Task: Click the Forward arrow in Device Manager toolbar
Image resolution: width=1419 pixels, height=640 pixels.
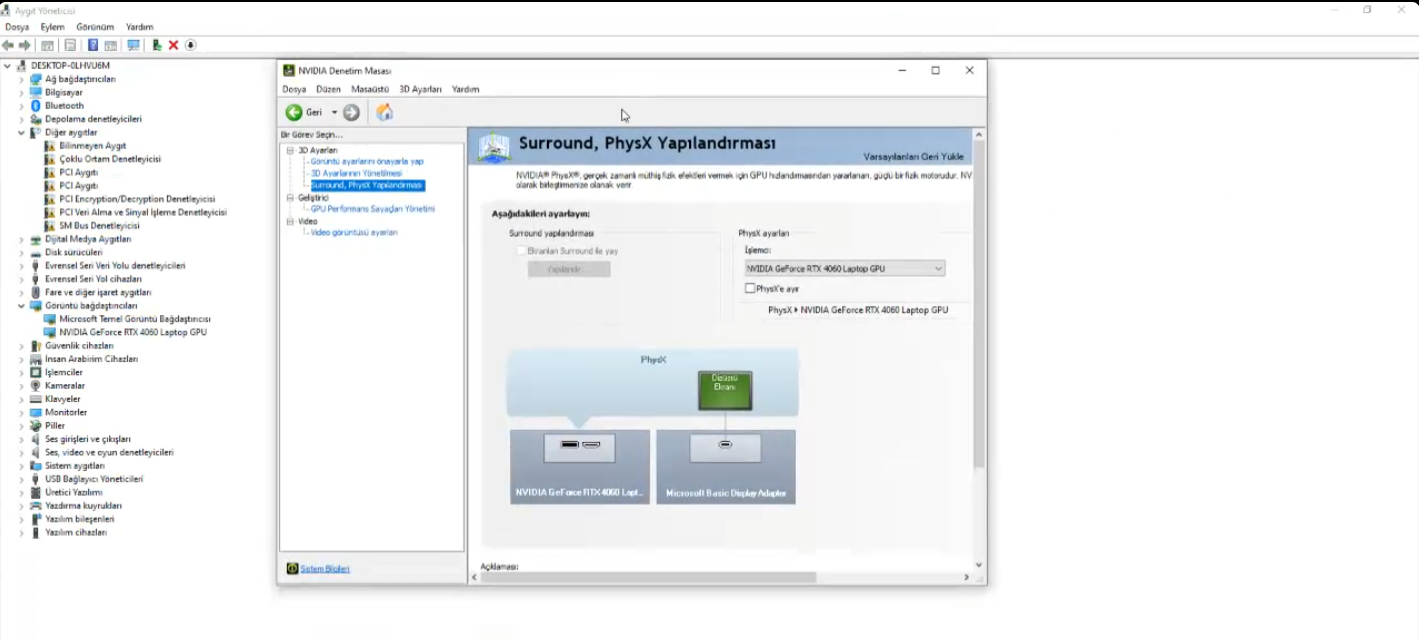Action: pos(25,45)
